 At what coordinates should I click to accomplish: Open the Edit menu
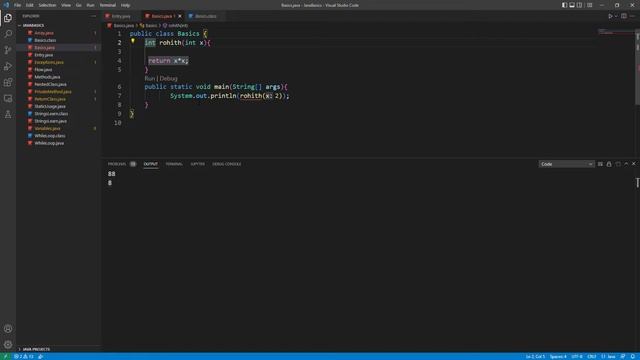pos(29,5)
